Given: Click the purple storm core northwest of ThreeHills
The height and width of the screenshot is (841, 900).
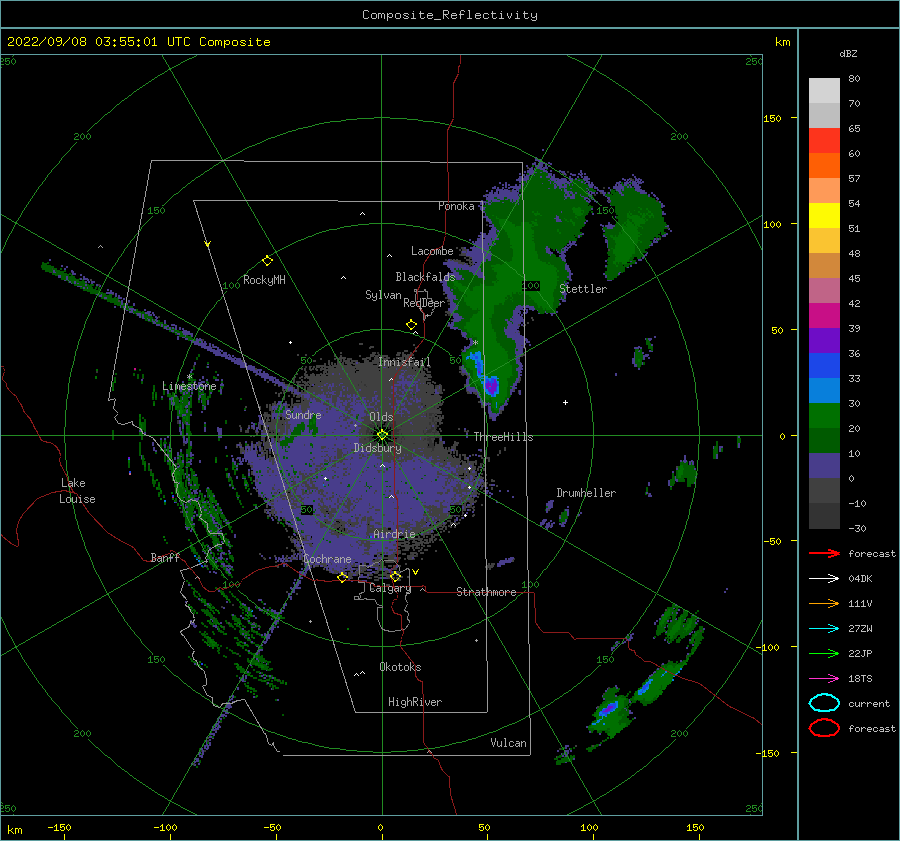Looking at the screenshot, I should 491,385.
